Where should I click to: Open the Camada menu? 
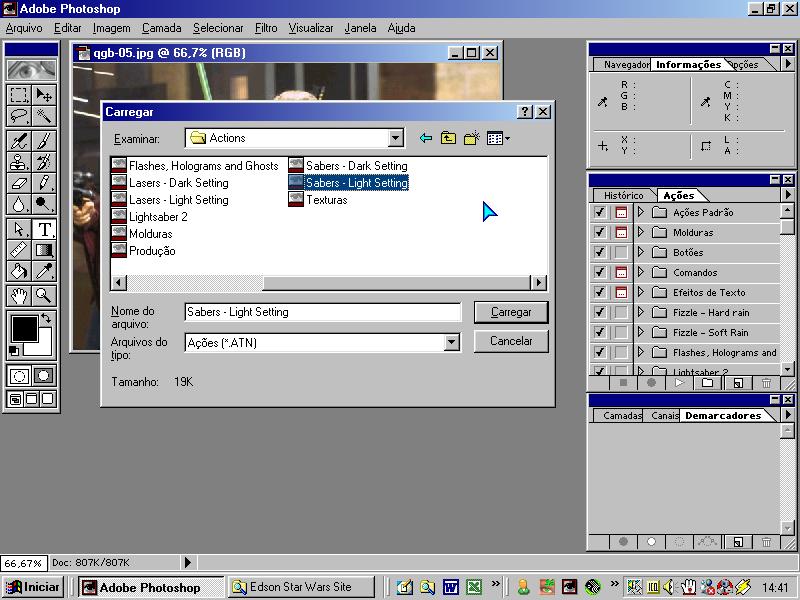point(162,28)
